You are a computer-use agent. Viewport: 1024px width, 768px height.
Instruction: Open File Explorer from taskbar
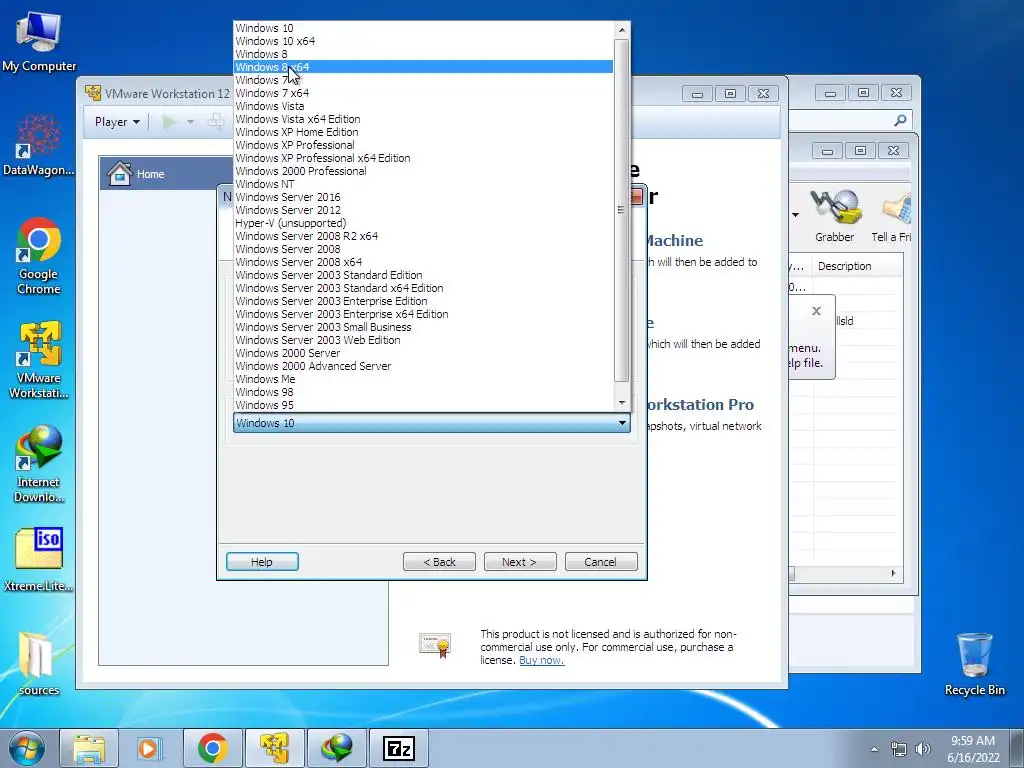[x=89, y=748]
